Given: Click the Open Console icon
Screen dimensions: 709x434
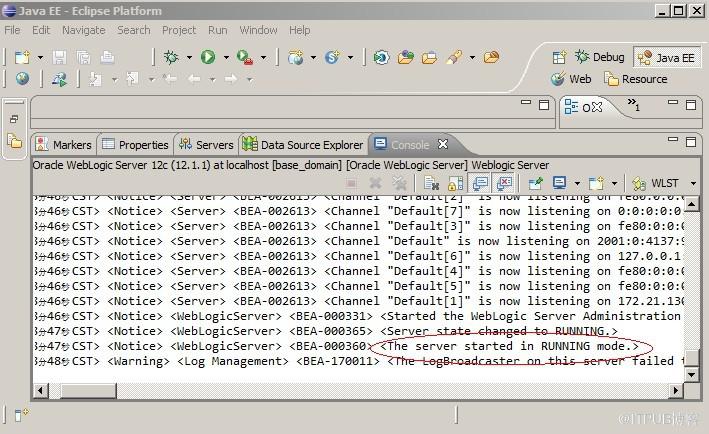Looking at the screenshot, I should (x=596, y=183).
